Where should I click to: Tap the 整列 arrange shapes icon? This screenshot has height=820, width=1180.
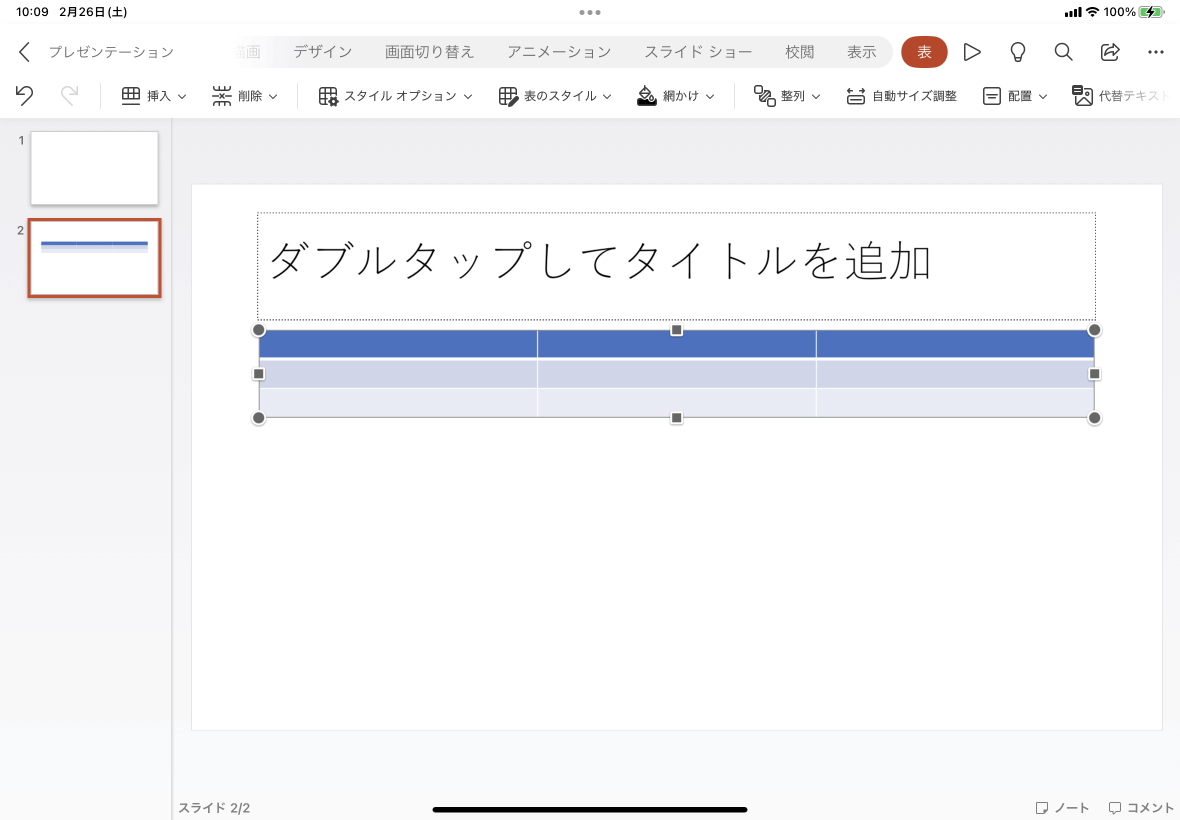pyautogui.click(x=765, y=96)
